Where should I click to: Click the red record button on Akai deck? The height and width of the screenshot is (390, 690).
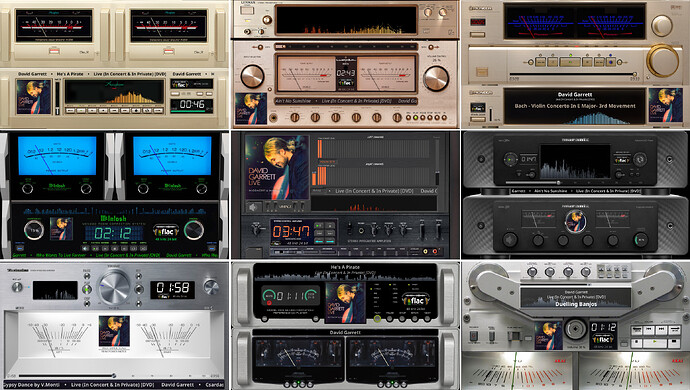coord(473,335)
